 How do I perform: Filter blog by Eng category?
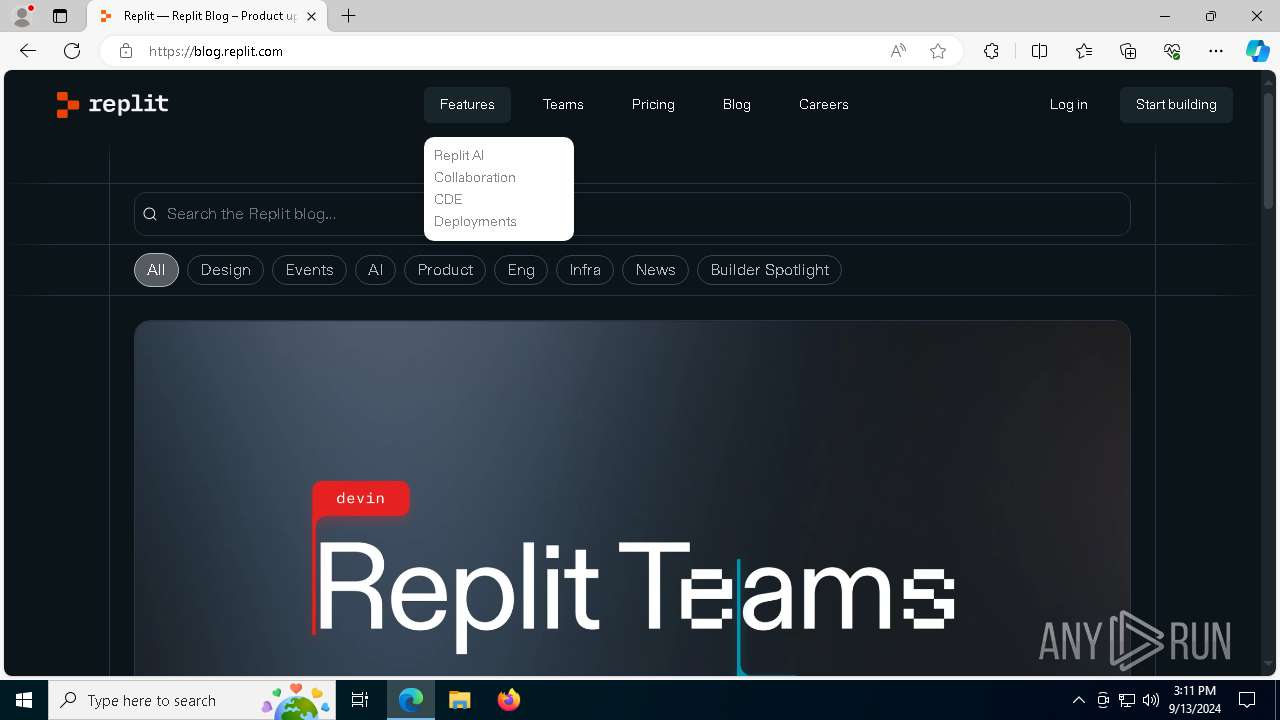coord(521,270)
